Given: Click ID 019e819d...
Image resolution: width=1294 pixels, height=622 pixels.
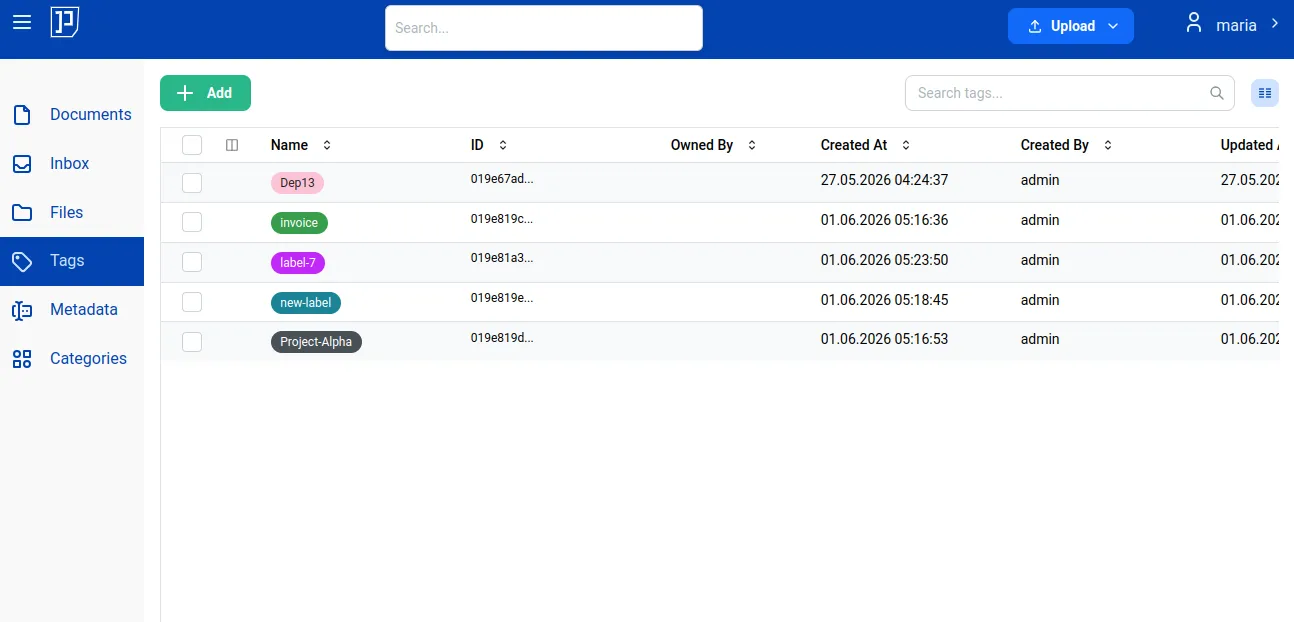Looking at the screenshot, I should (x=502, y=338).
